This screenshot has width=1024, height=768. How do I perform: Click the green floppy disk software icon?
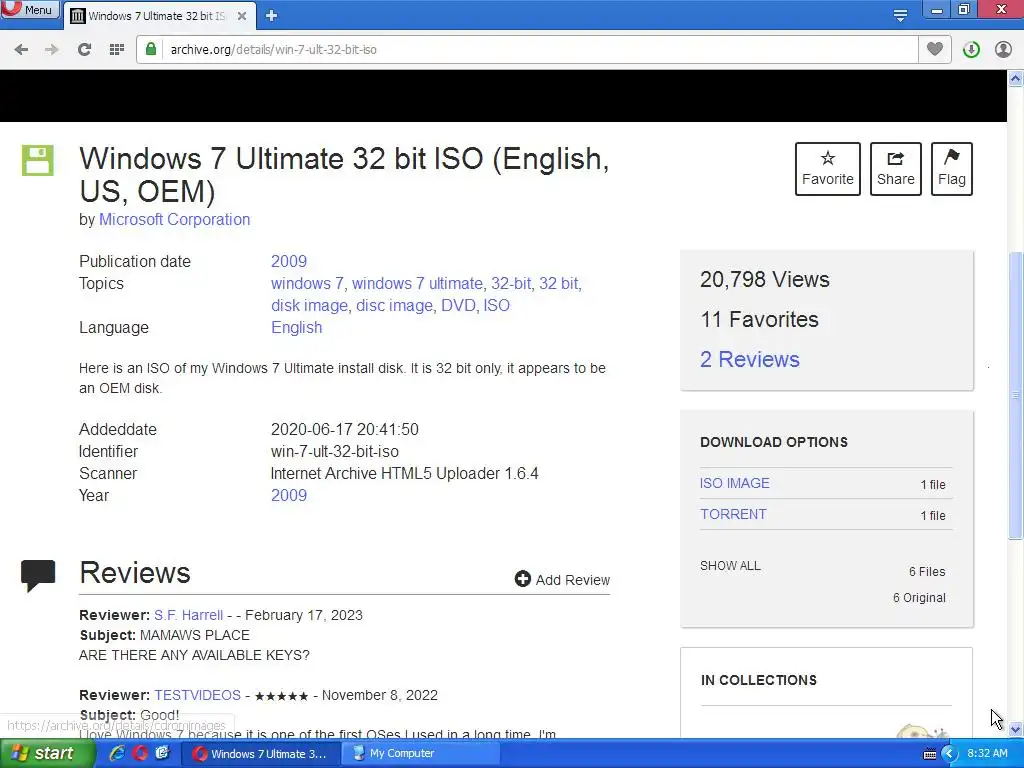38,161
